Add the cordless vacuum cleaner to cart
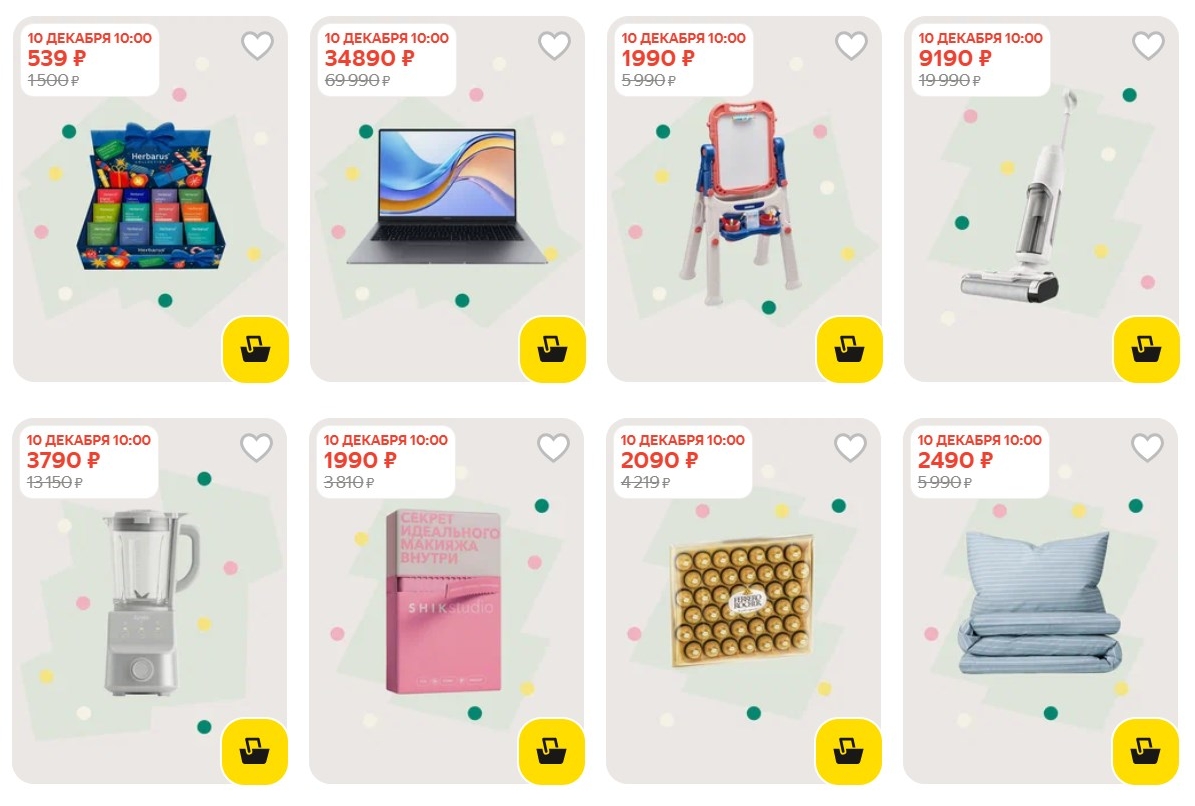Screen dimensions: 1195x806 [1146, 350]
